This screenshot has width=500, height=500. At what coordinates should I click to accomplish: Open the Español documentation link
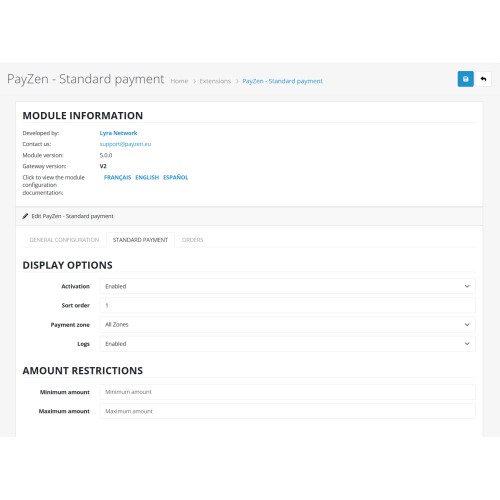(x=176, y=177)
